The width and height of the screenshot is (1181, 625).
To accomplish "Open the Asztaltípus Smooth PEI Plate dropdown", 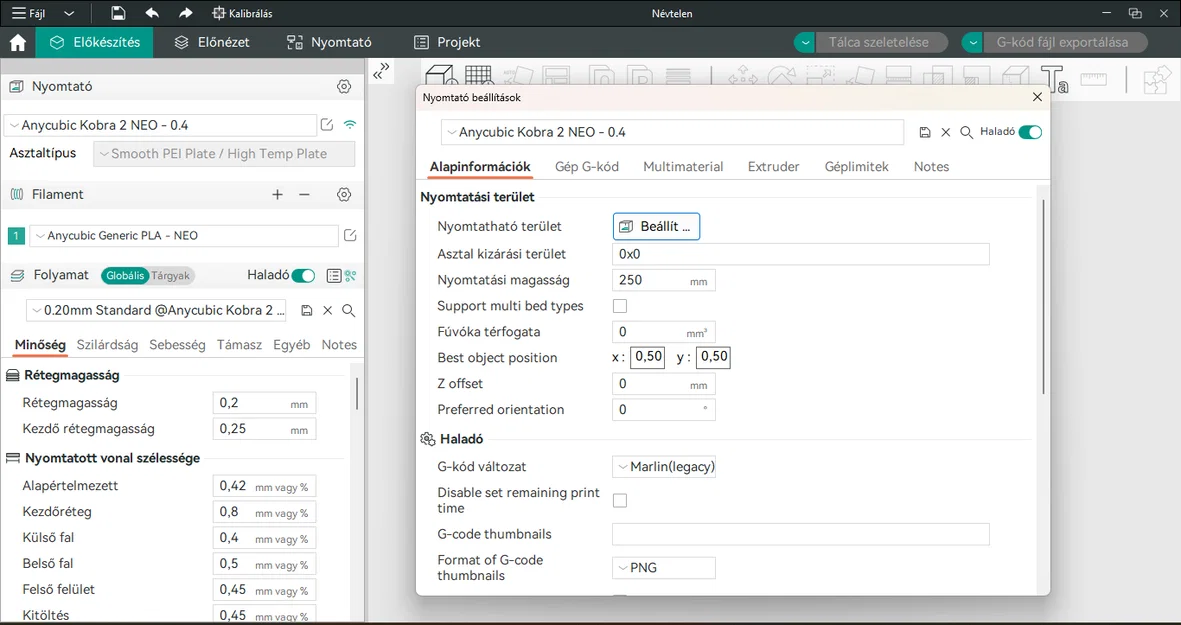I will click(x=224, y=154).
